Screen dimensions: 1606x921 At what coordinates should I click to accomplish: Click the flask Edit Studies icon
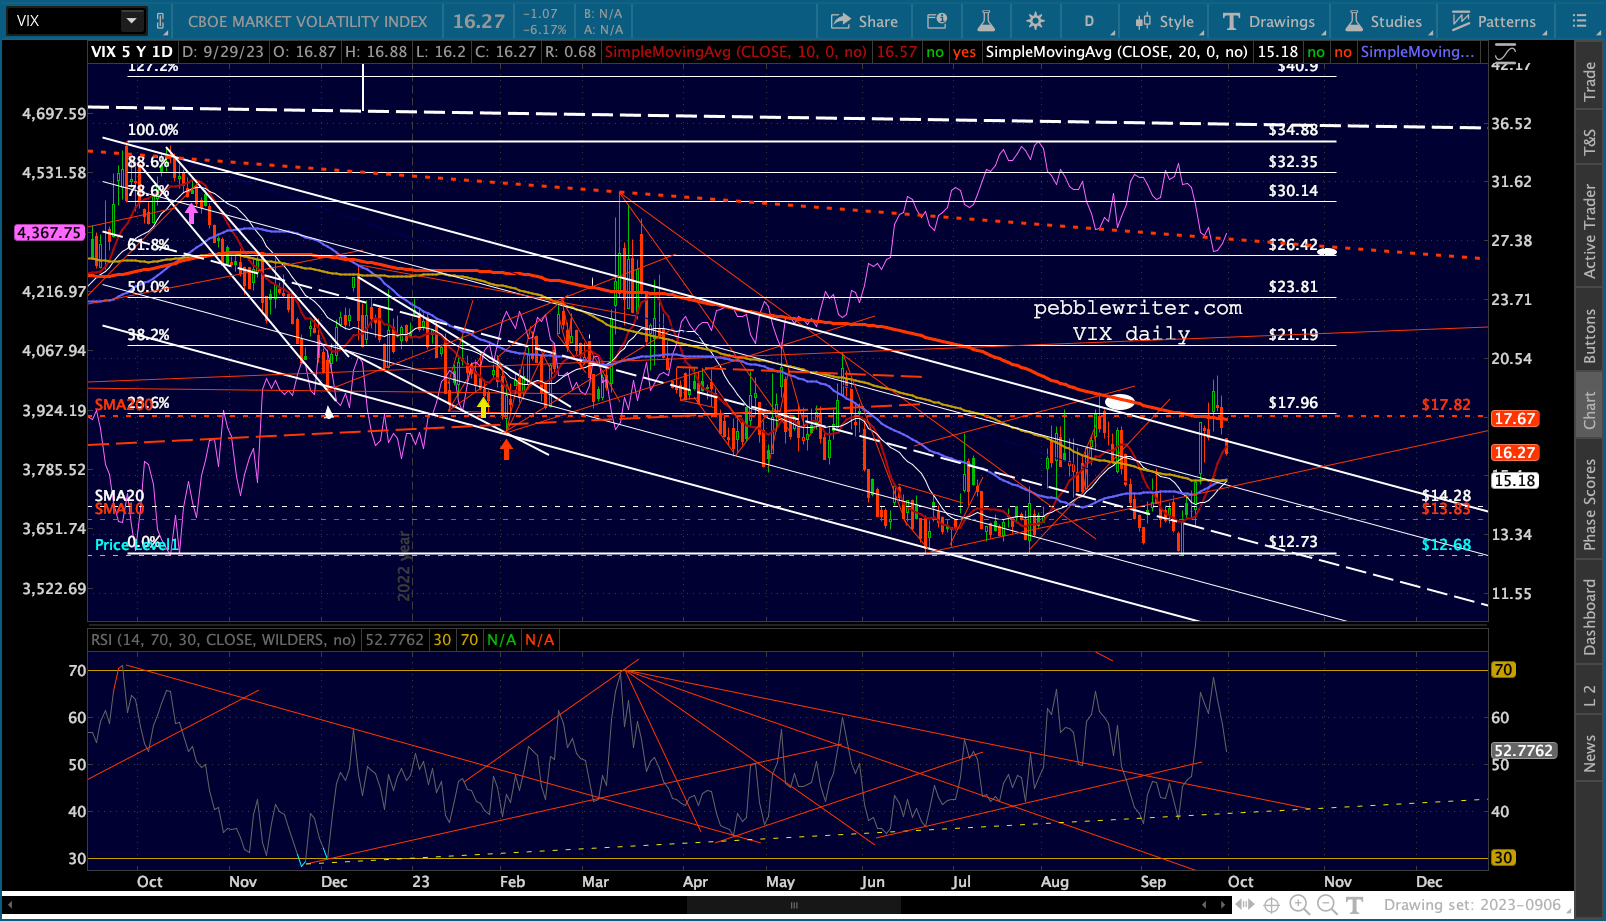[x=986, y=21]
